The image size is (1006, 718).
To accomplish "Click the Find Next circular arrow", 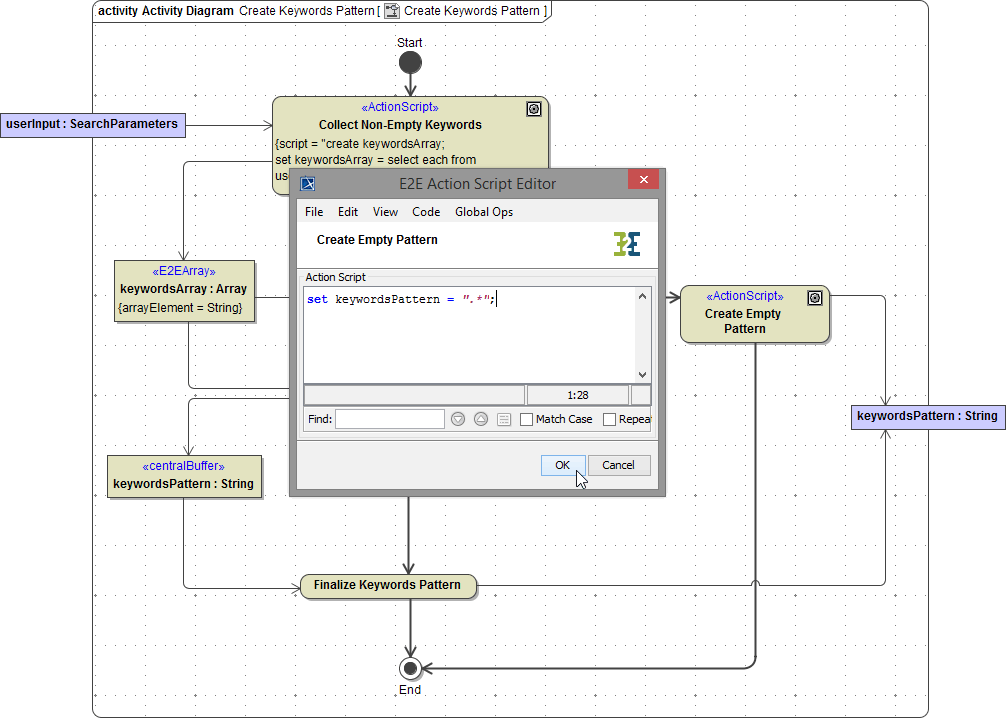I will 458,419.
